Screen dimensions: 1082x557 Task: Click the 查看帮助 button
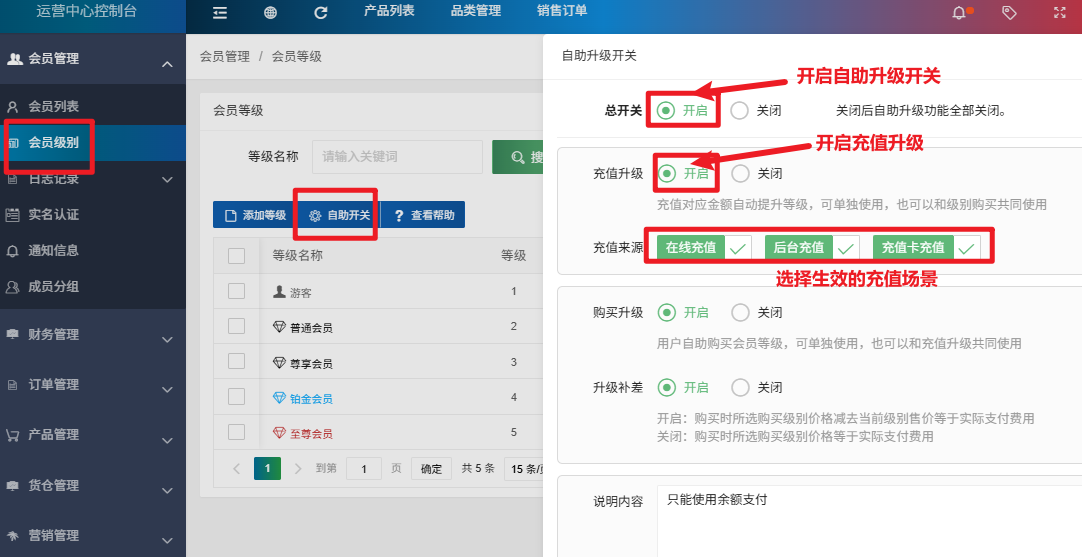423,215
